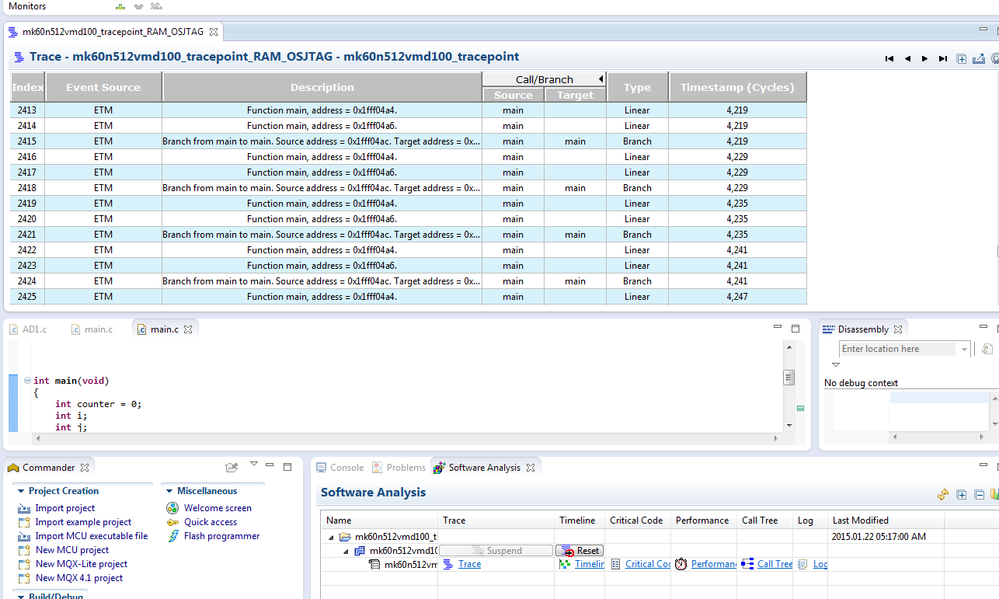Click New MQX-Lite project link
The width and height of the screenshot is (999, 599).
click(81, 564)
